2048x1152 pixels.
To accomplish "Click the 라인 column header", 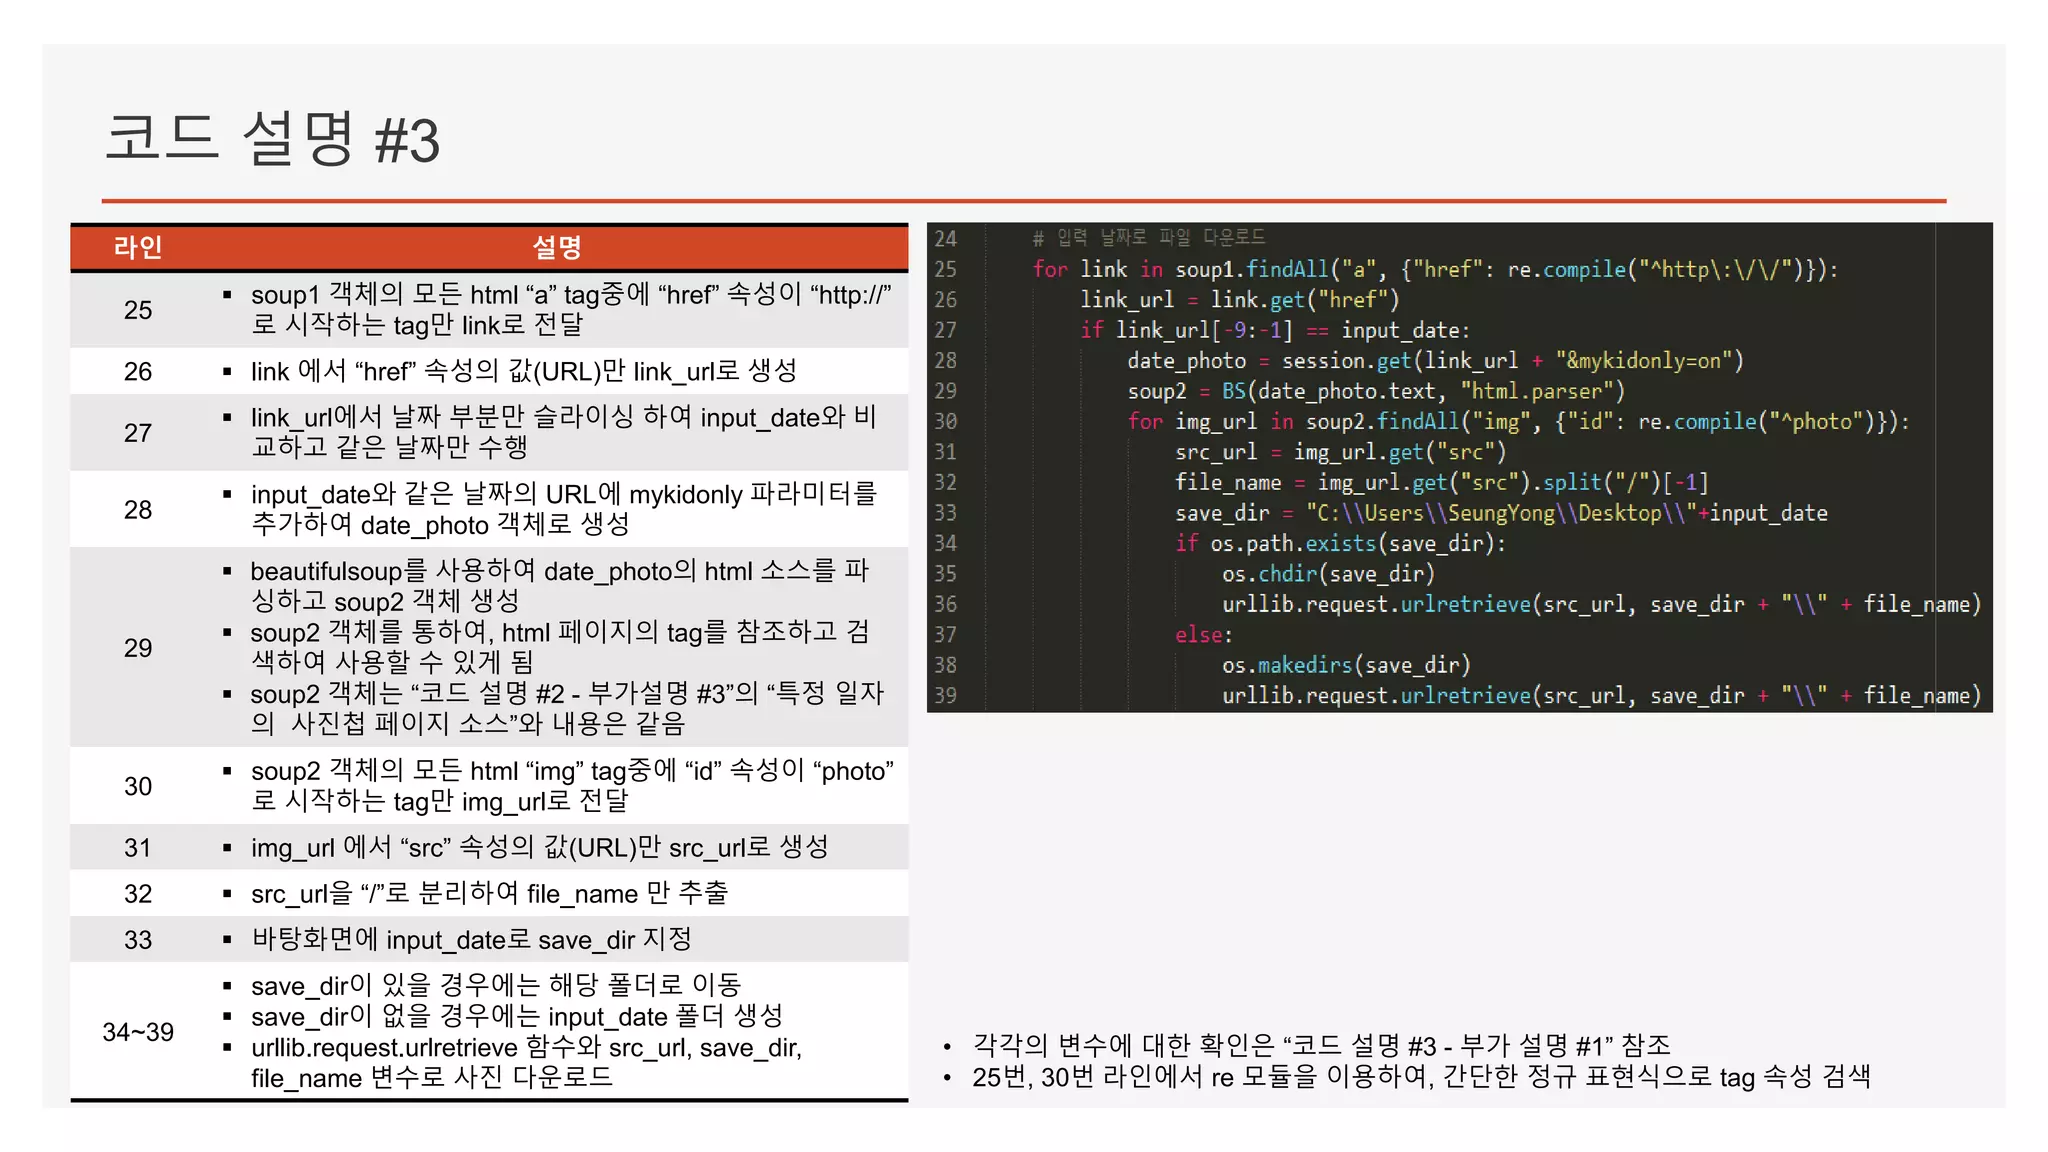I will [x=137, y=247].
